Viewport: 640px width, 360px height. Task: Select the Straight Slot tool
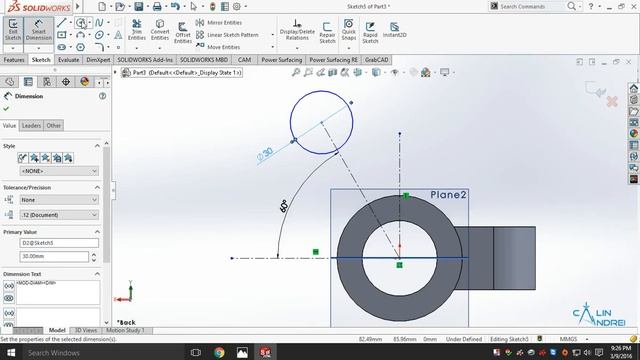click(x=62, y=47)
